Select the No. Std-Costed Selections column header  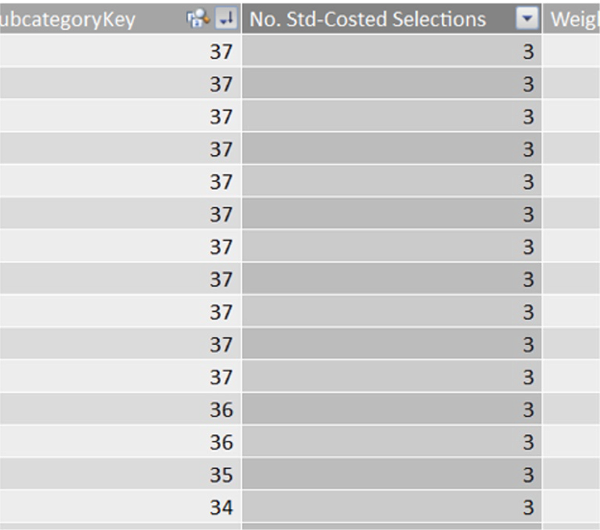(x=370, y=19)
